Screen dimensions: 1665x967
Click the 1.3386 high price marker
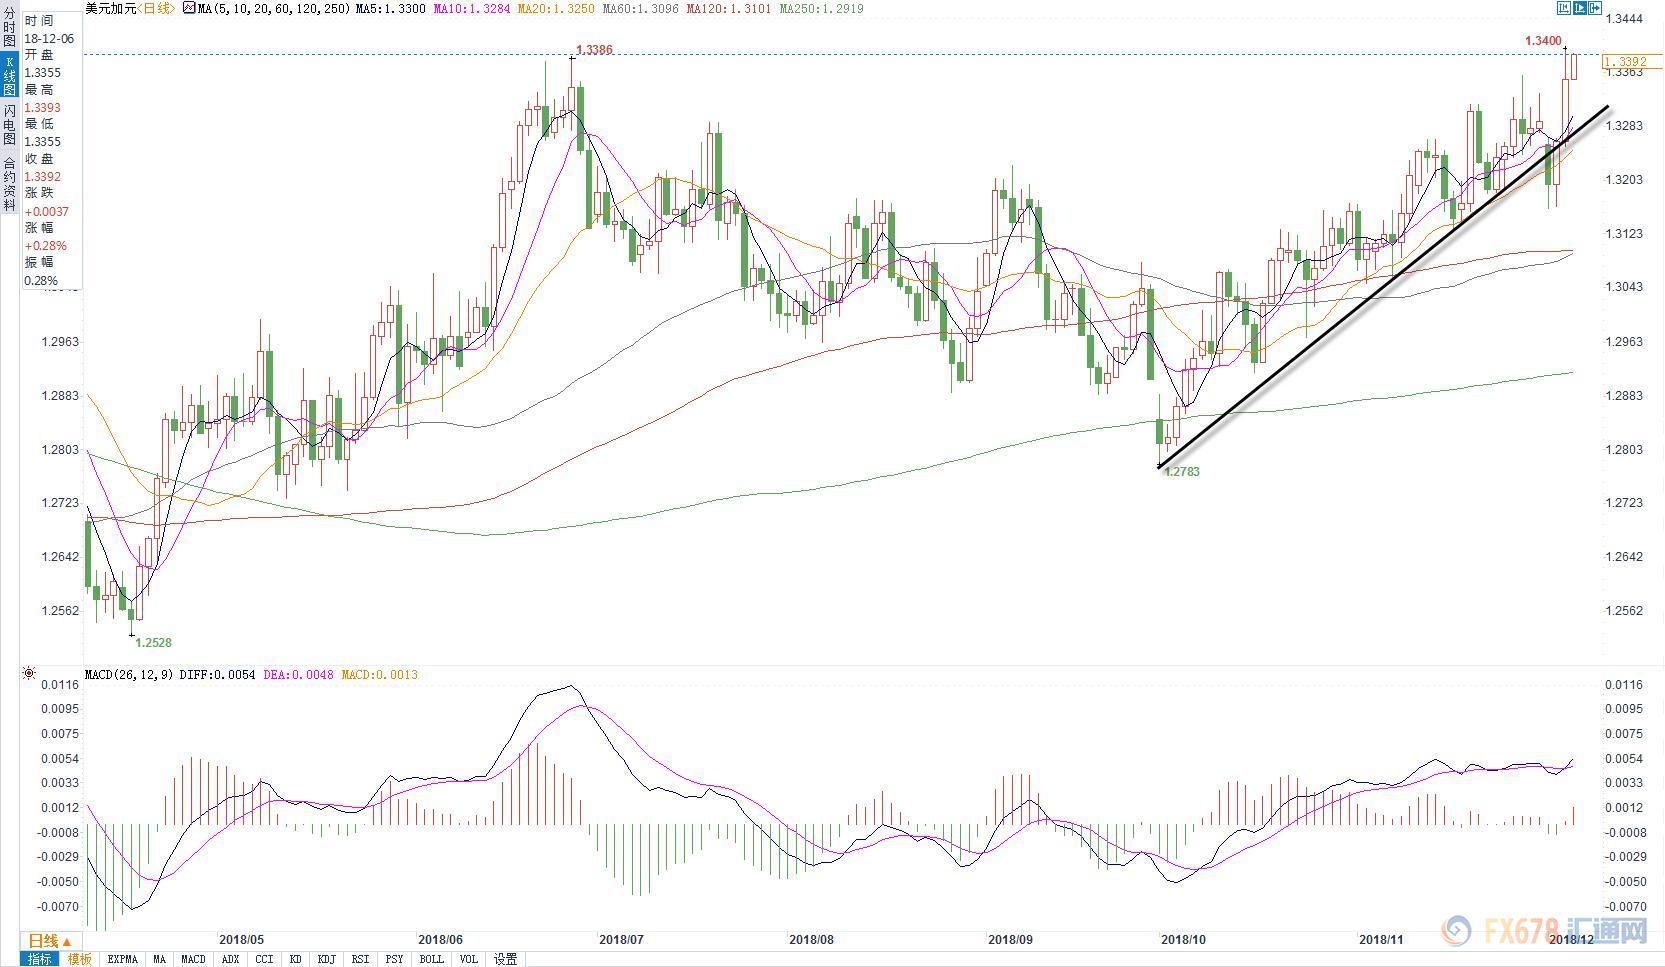tap(595, 49)
